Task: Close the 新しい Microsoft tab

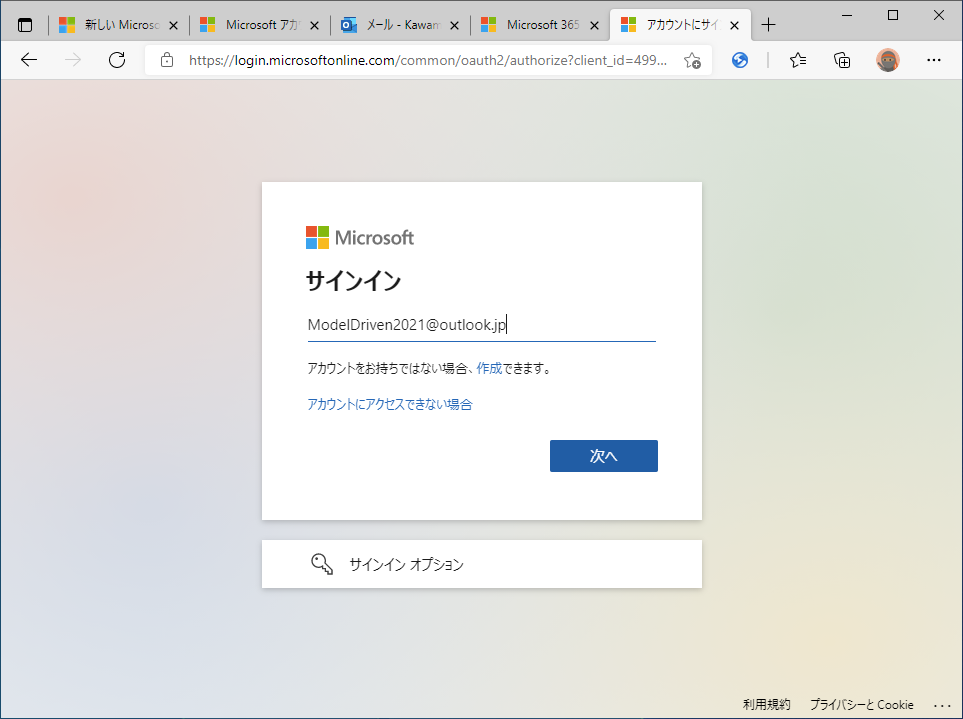Action: point(173,25)
